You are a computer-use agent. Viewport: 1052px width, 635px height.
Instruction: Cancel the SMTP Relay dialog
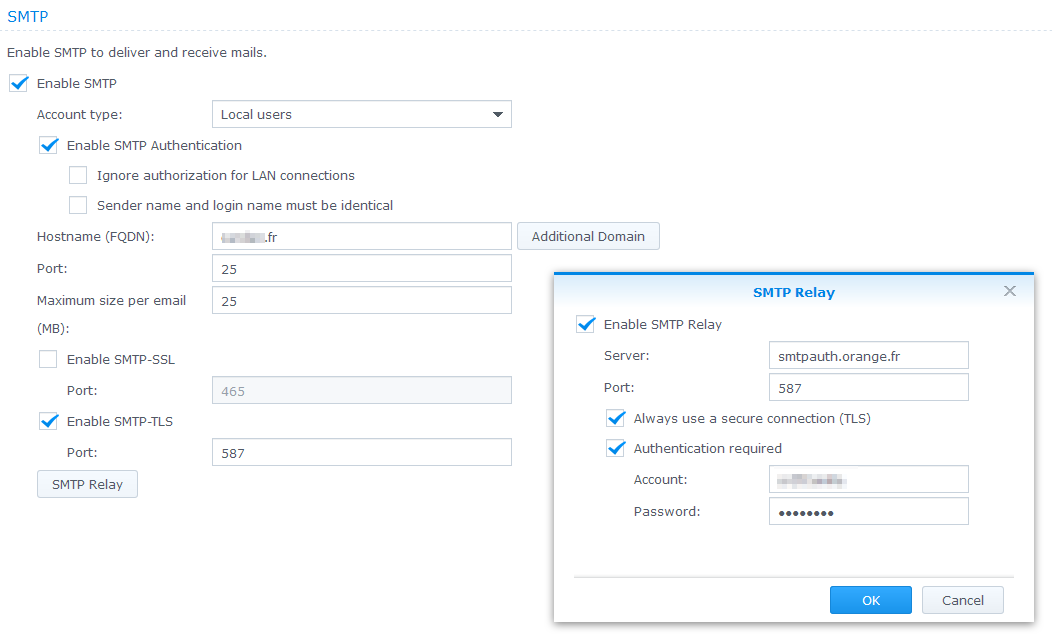(962, 600)
